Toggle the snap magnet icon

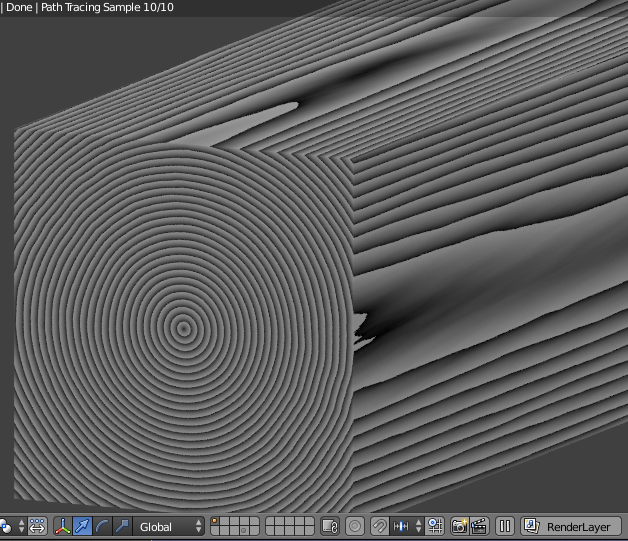coord(380,526)
